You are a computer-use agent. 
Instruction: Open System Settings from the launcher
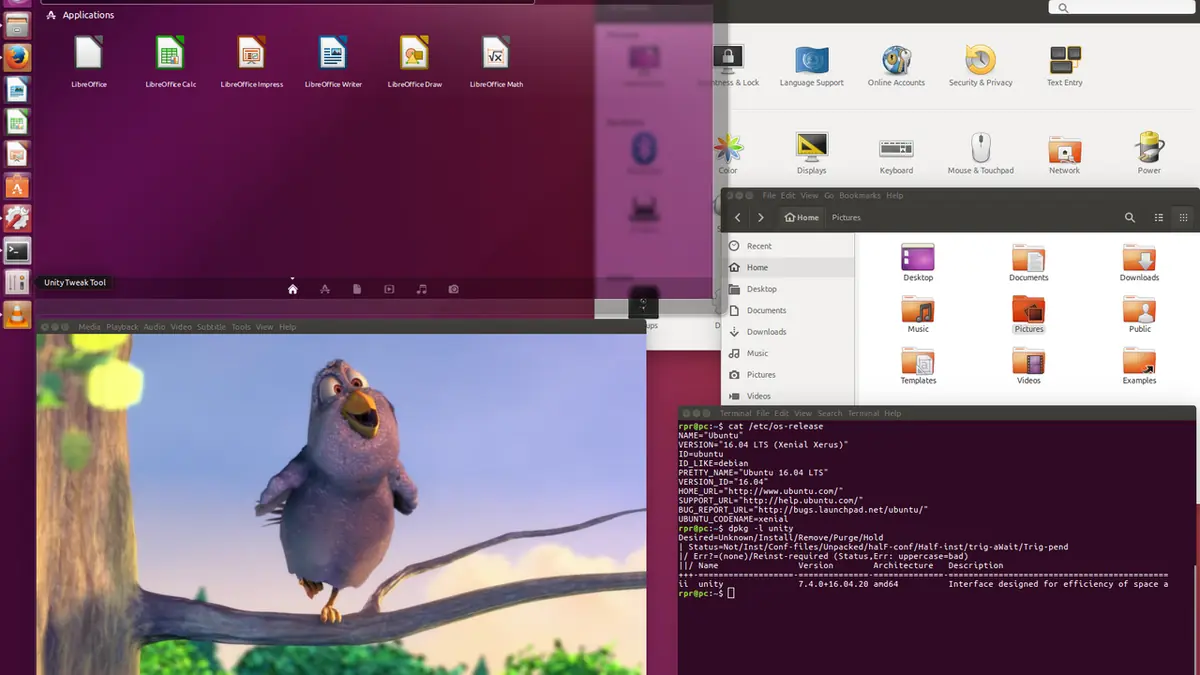tap(17, 218)
